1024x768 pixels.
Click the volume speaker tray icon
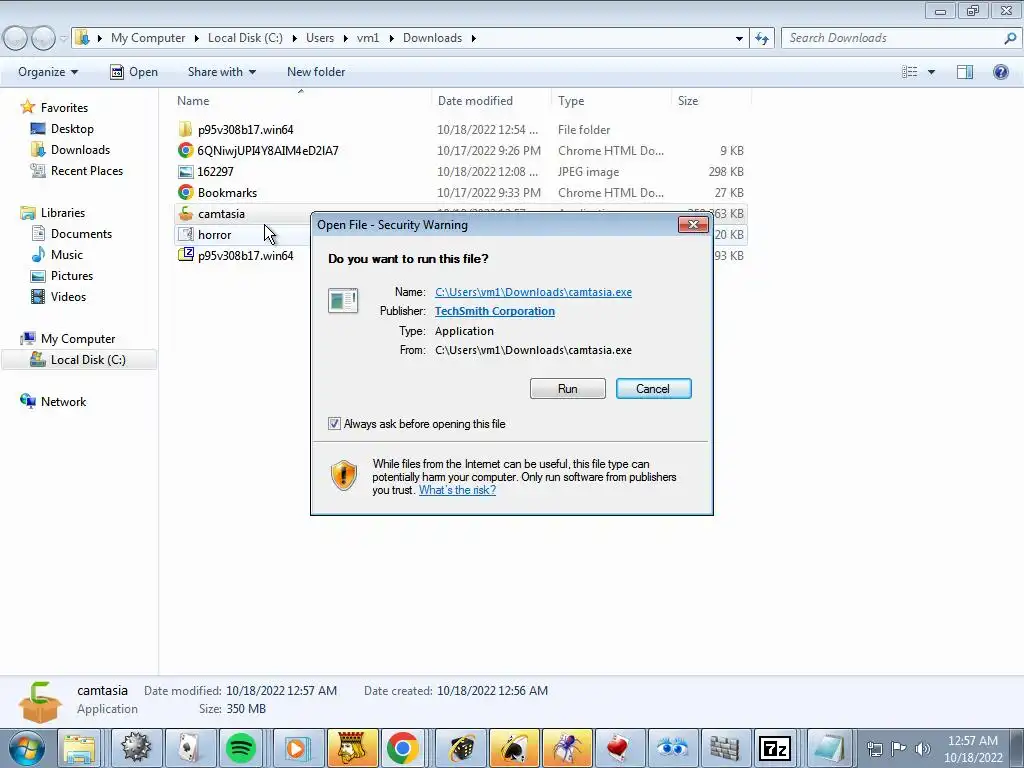click(x=922, y=748)
